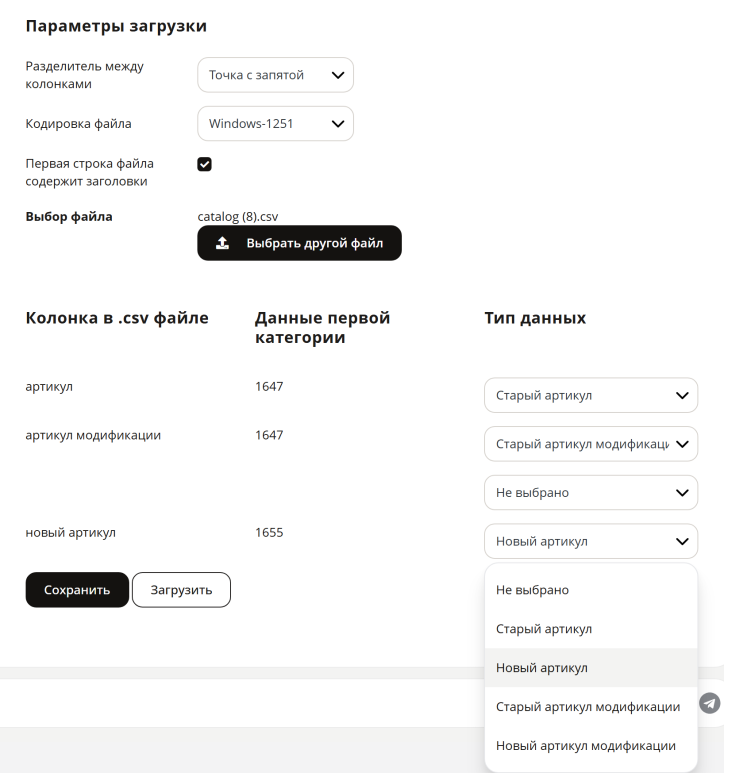Uncheck first row contains headers checkbox
The image size is (740, 773).
coord(204,164)
